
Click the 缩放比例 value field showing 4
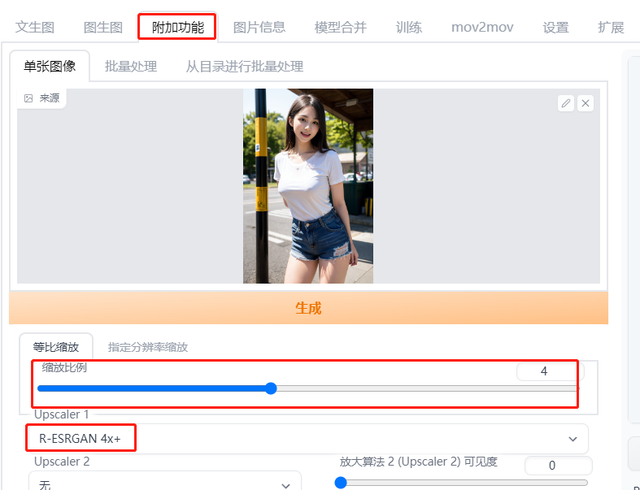coord(548,371)
